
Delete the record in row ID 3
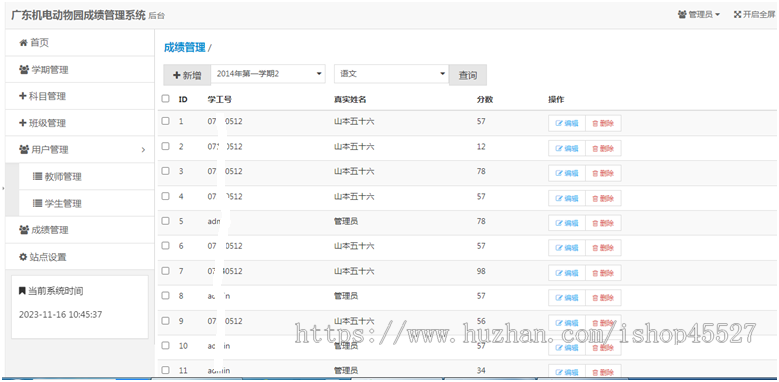coord(603,173)
